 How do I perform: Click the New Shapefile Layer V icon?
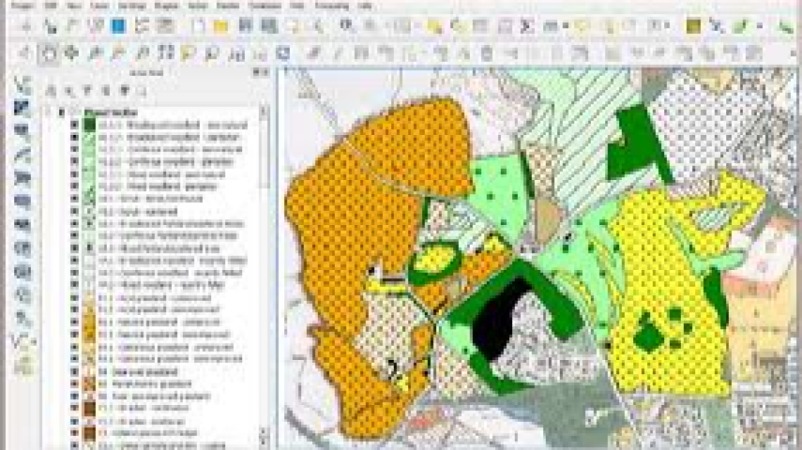click(x=21, y=341)
